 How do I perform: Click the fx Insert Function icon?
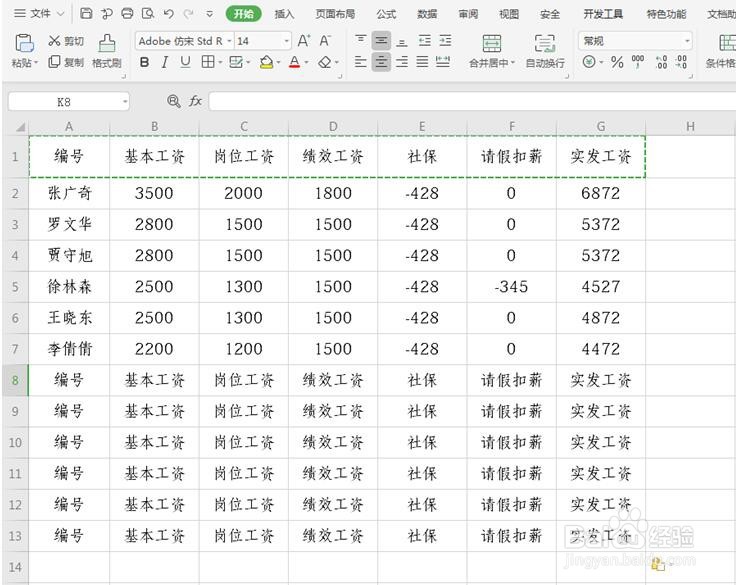click(x=195, y=101)
